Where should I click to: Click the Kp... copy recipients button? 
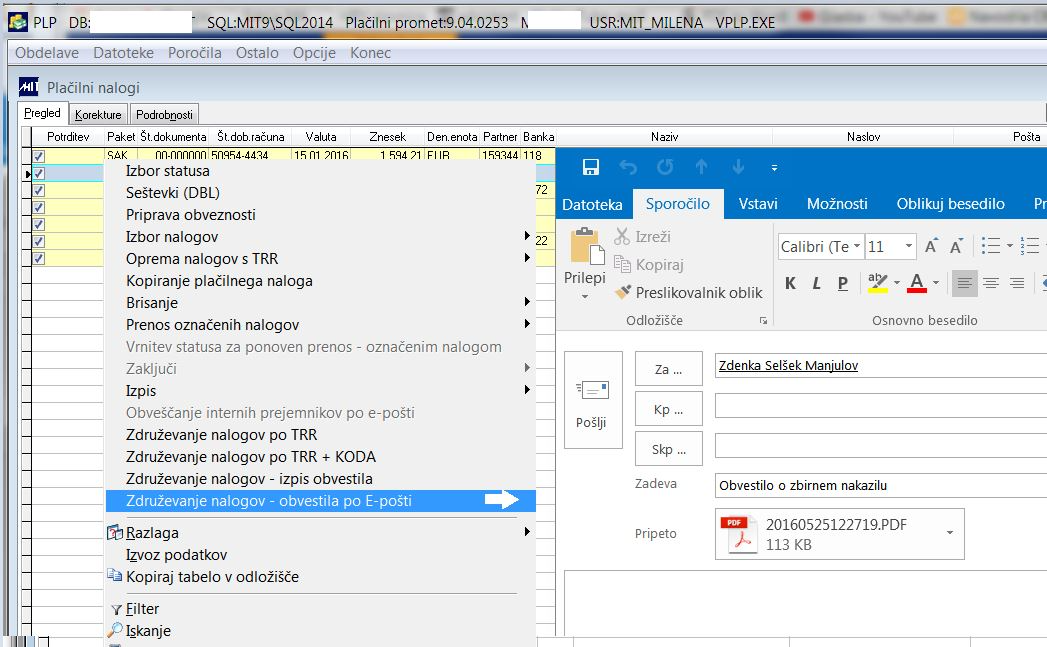pos(668,409)
